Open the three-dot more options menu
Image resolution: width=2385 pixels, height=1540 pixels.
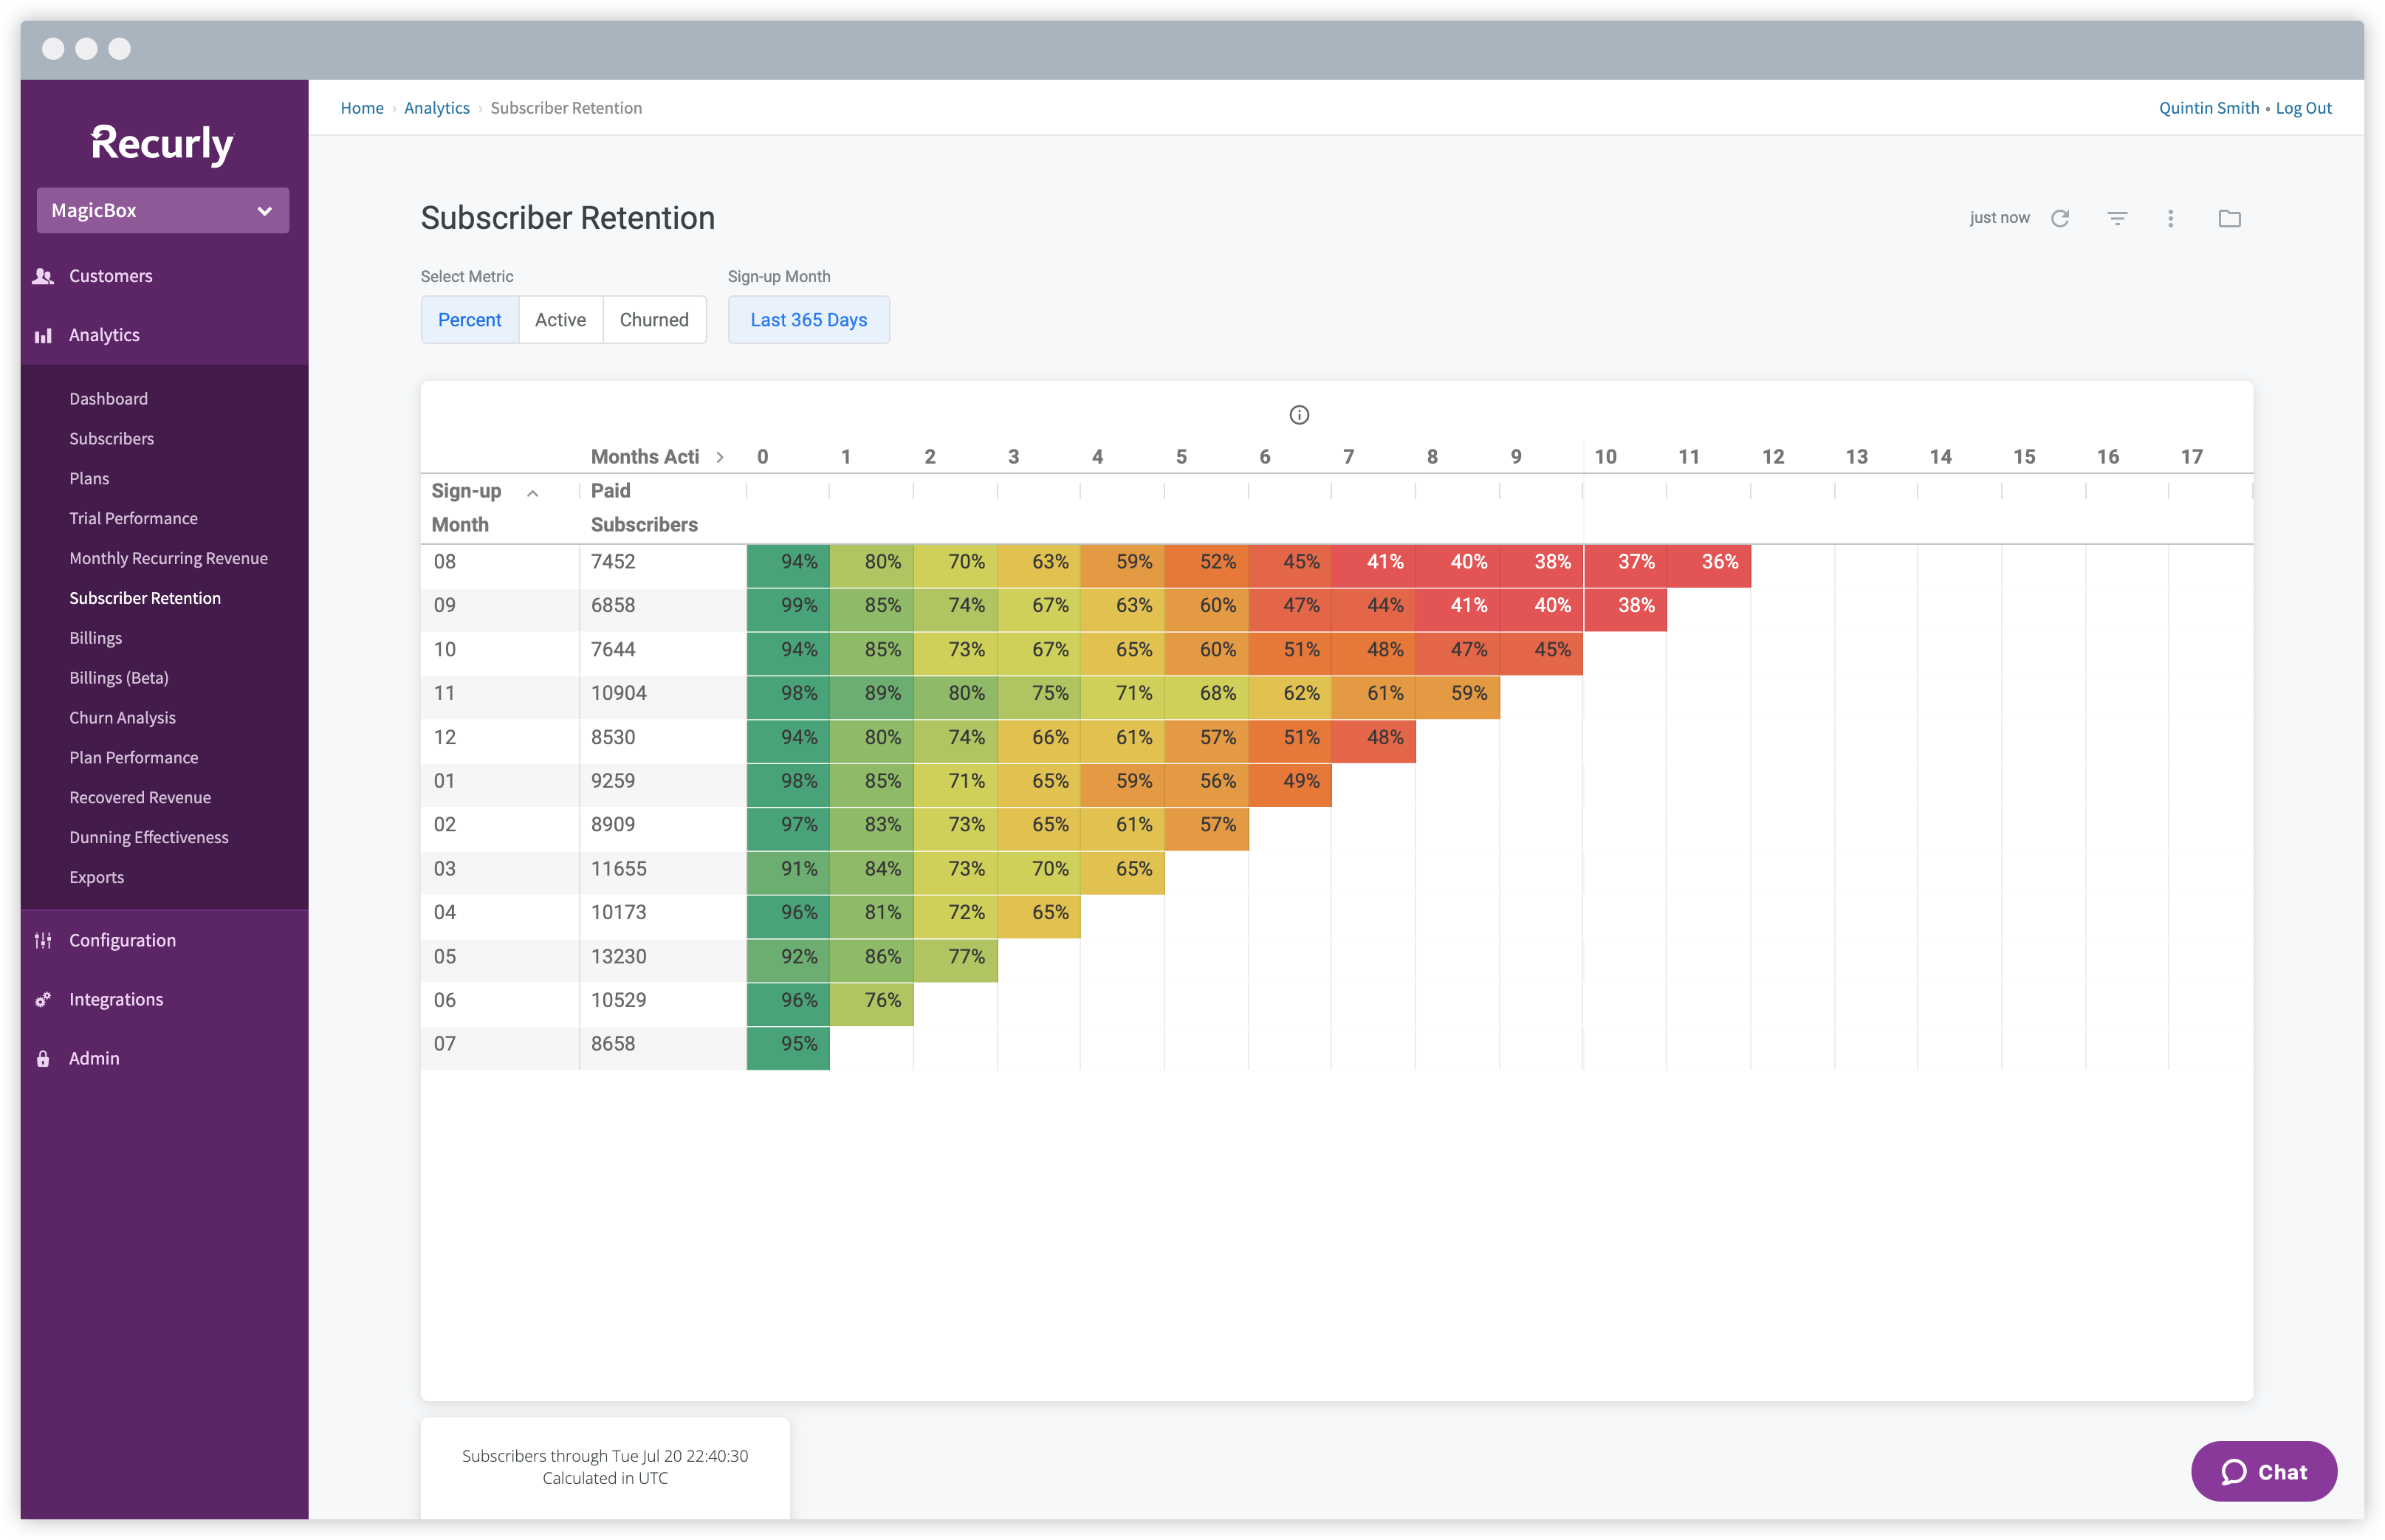pos(2170,218)
